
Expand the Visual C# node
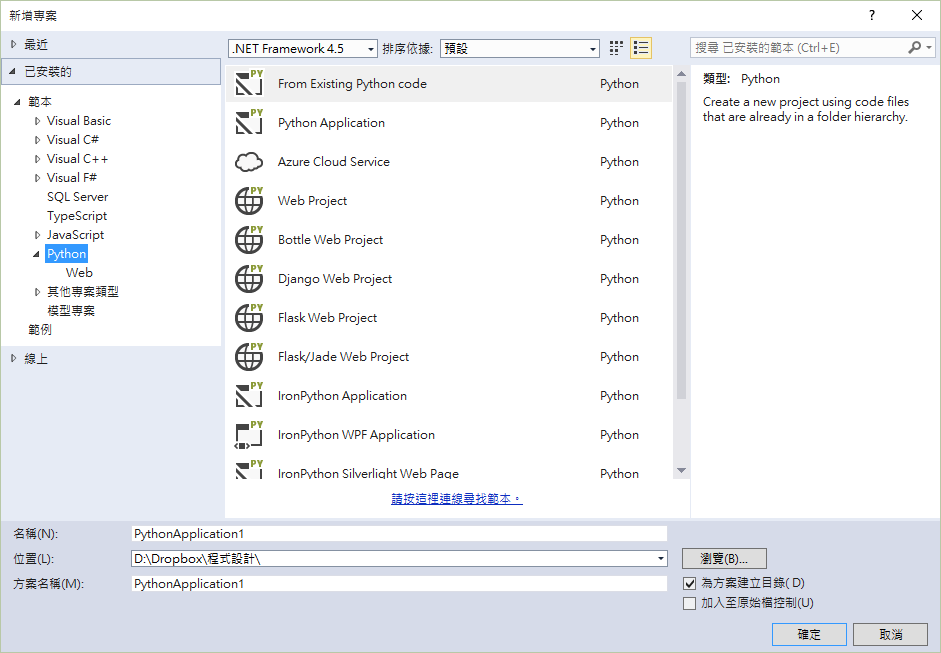click(x=37, y=140)
